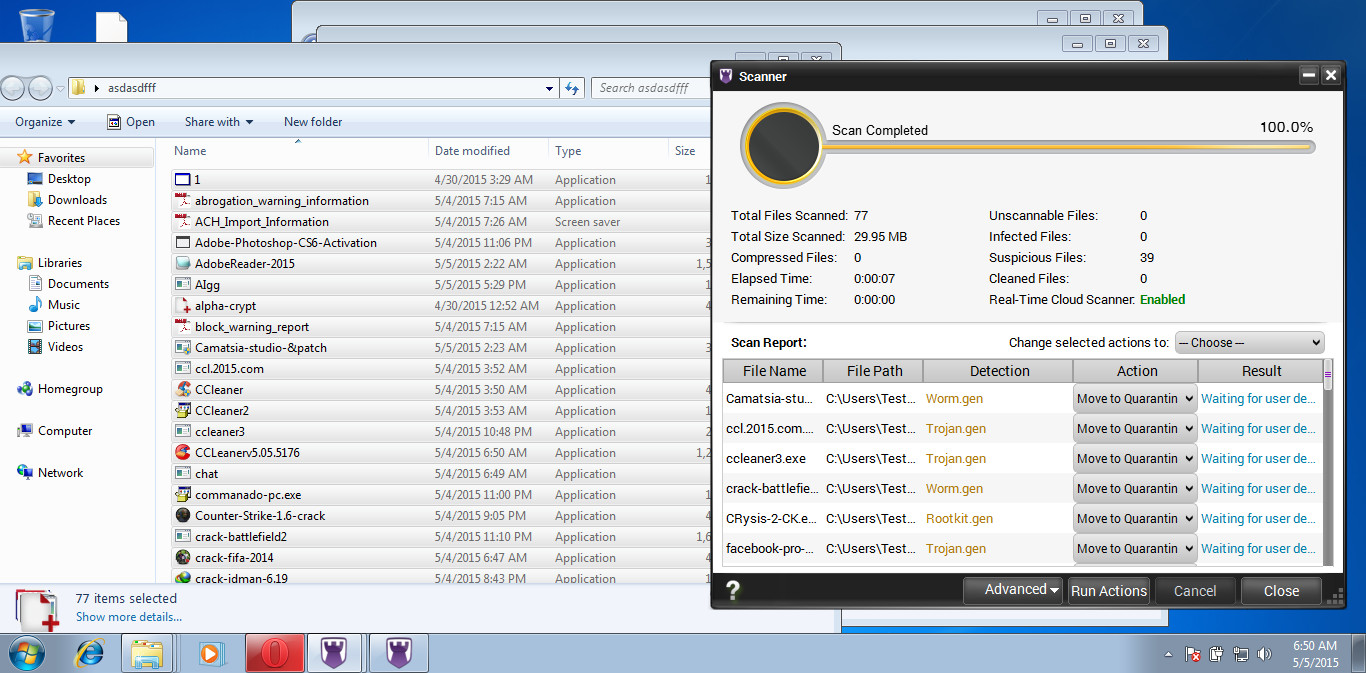Select AdobeReader-2015 file icon
This screenshot has width=1366, height=673.
coord(183,264)
